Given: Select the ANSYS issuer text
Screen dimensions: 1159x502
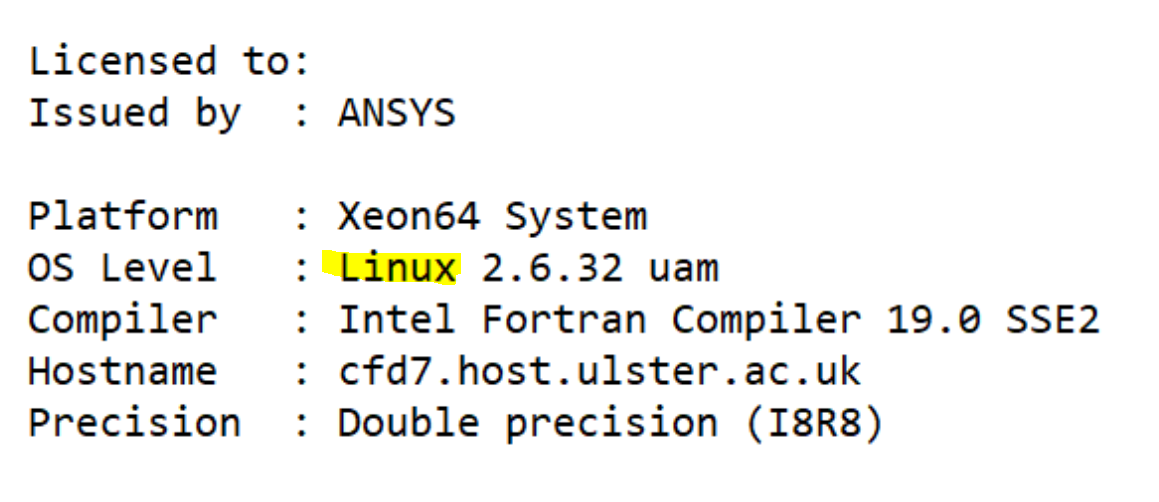Looking at the screenshot, I should tap(396, 113).
